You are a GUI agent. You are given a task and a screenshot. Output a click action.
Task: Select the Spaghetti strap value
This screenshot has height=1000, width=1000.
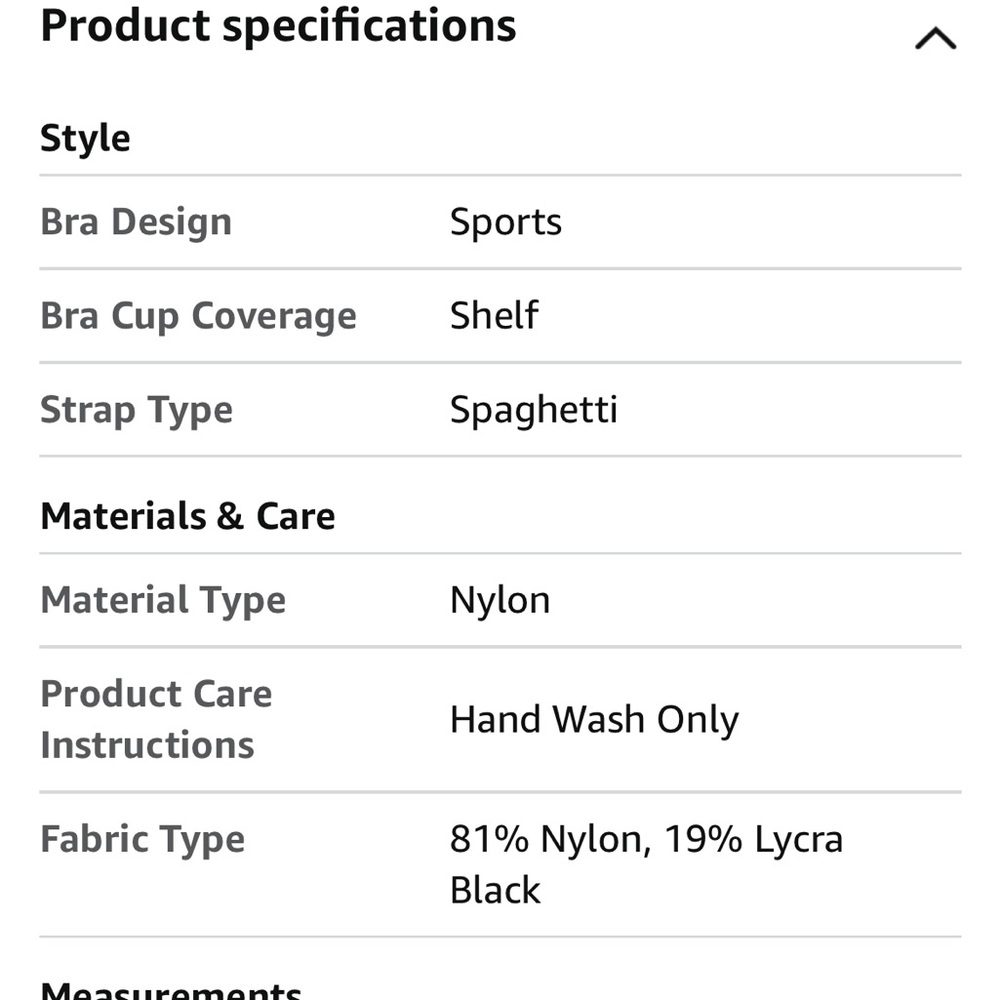533,410
